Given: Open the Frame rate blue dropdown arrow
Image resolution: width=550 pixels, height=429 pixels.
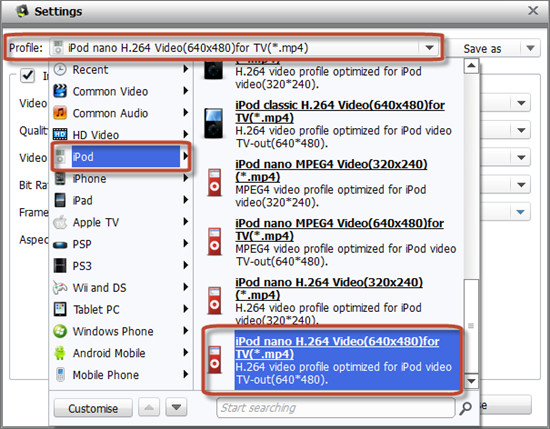Looking at the screenshot, I should click(521, 212).
